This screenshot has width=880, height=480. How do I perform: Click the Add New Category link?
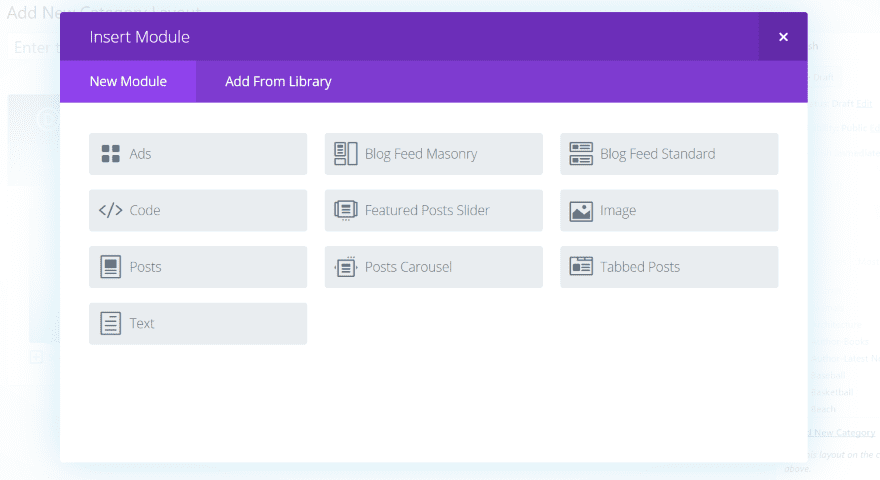843,432
